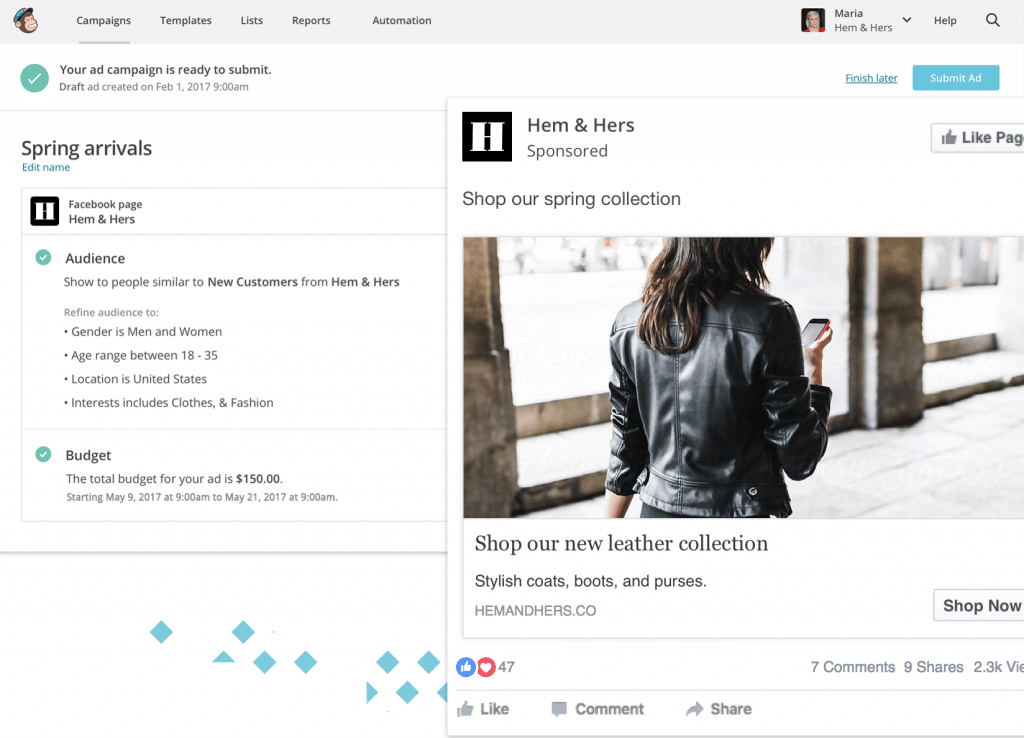This screenshot has height=738, width=1024.
Task: Click the blue thumbs-up reaction icon
Action: (x=466, y=667)
